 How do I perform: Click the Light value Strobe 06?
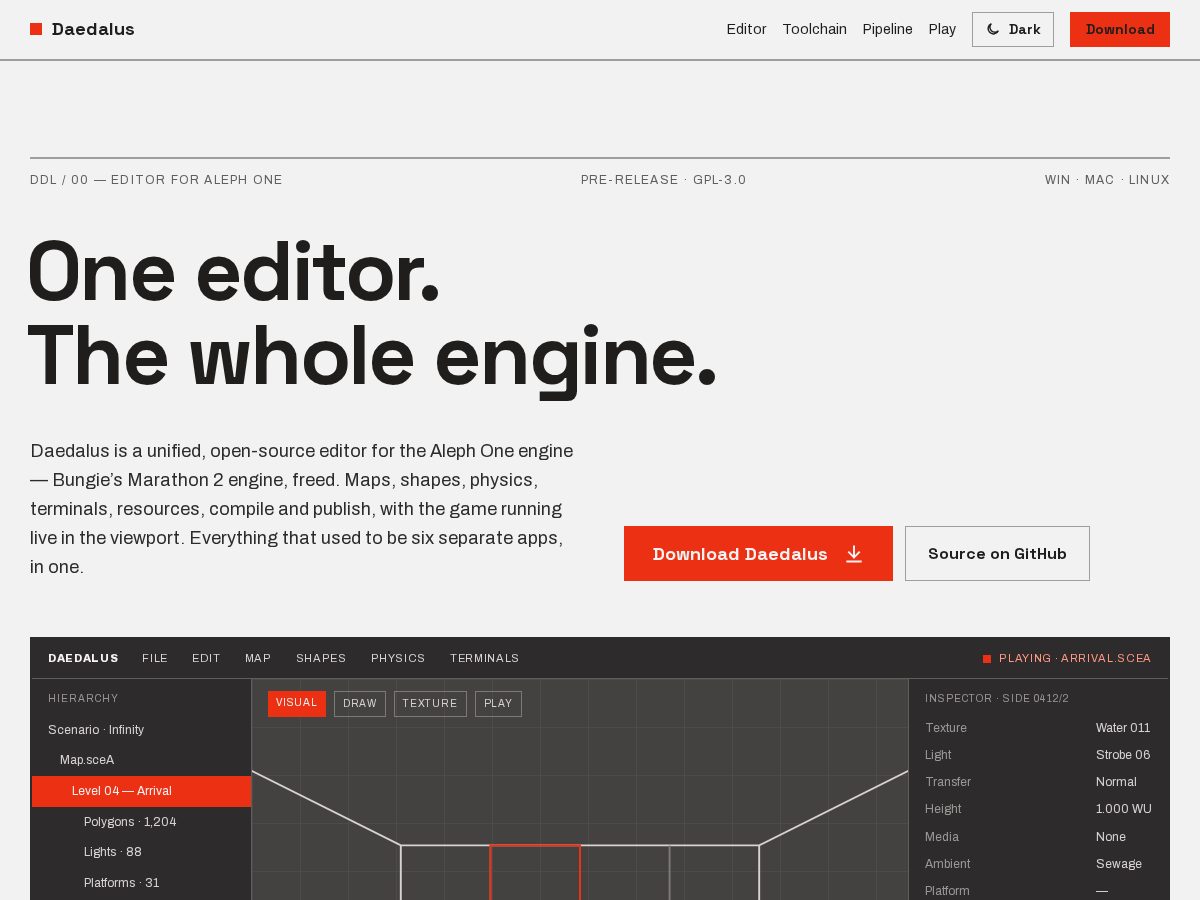(1123, 755)
